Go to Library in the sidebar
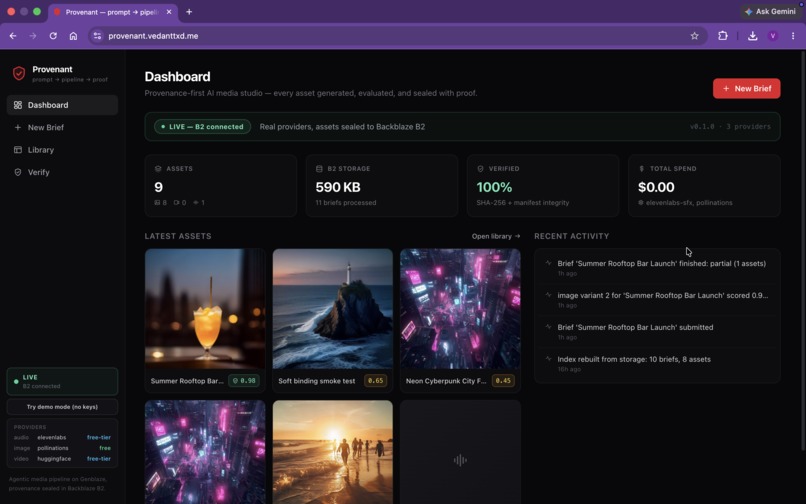 point(62,150)
